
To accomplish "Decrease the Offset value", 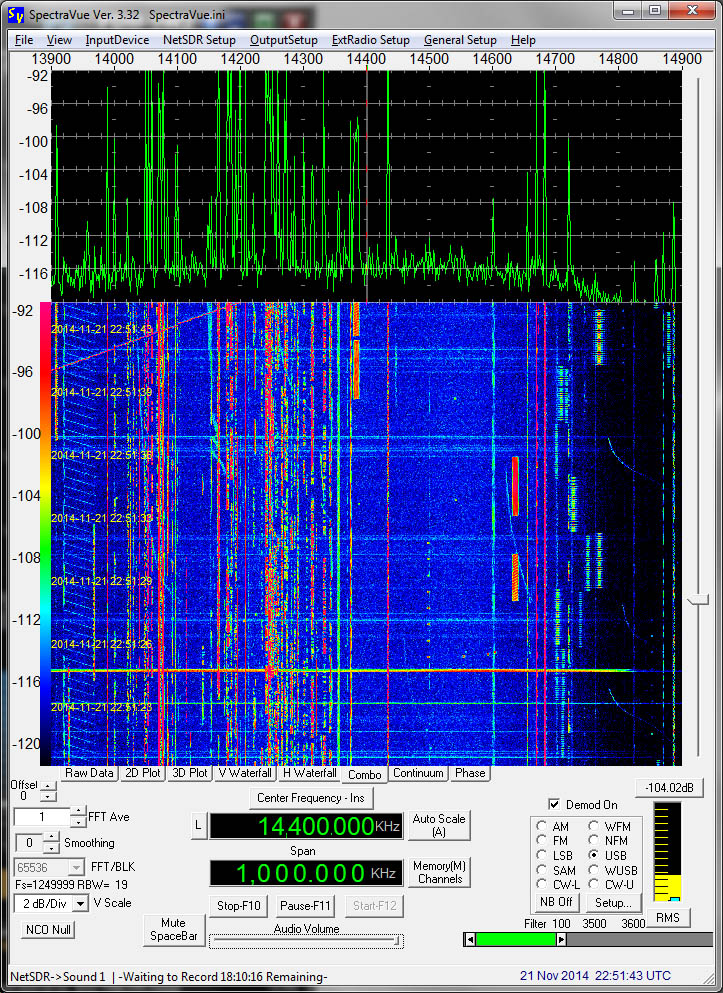I will (48, 797).
